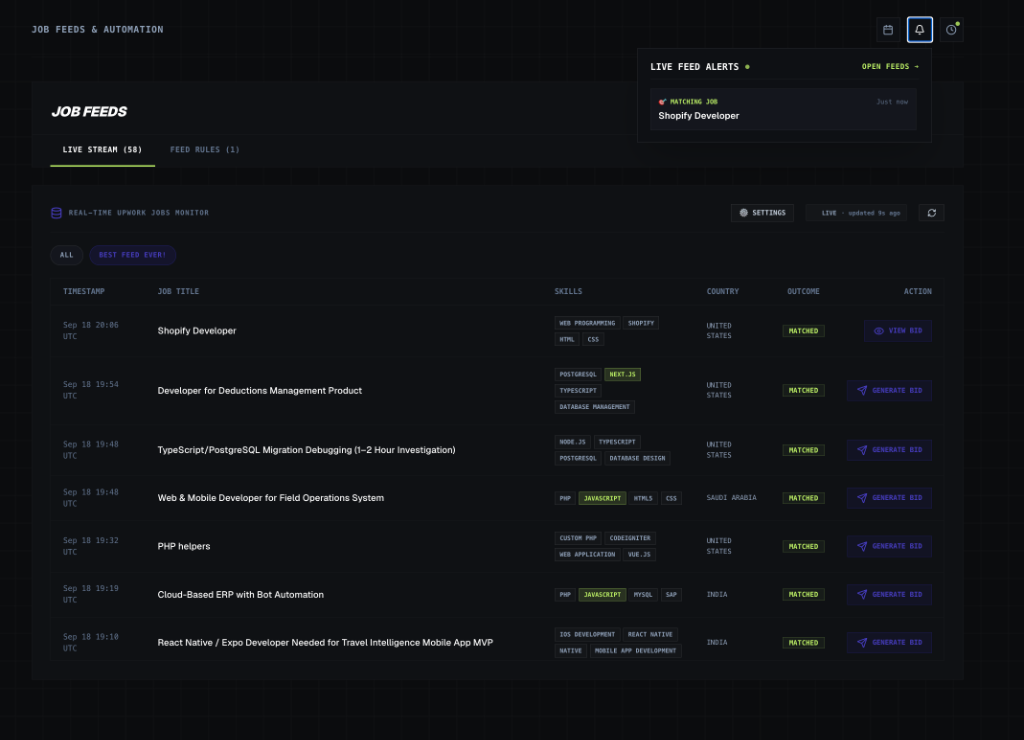Click the Job Title column header
1024x740 pixels.
pos(178,291)
